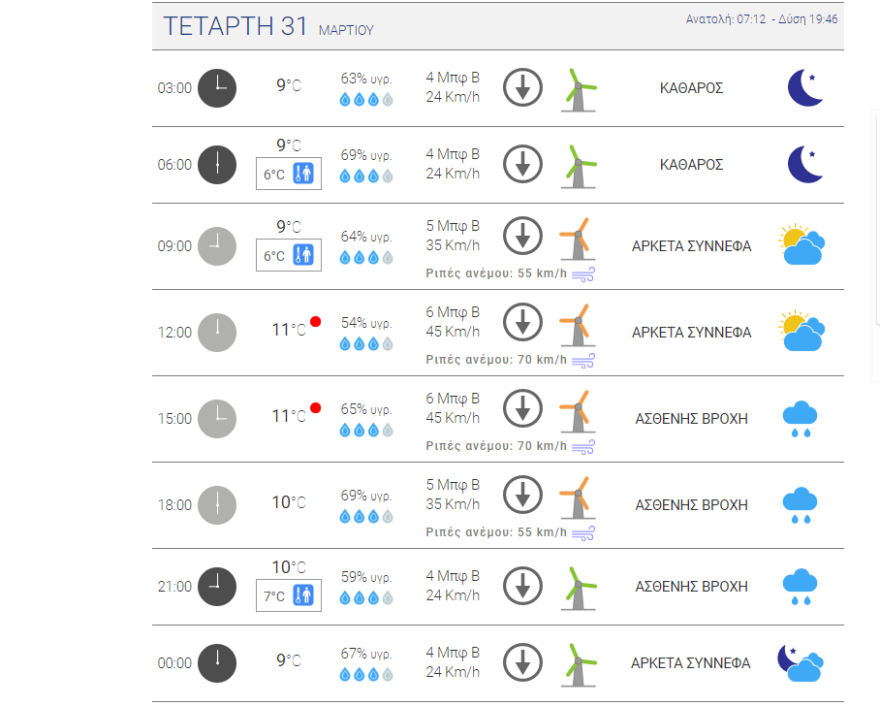880x706 pixels.
Task: Click the clock icon for 03:00
Action: [x=217, y=88]
